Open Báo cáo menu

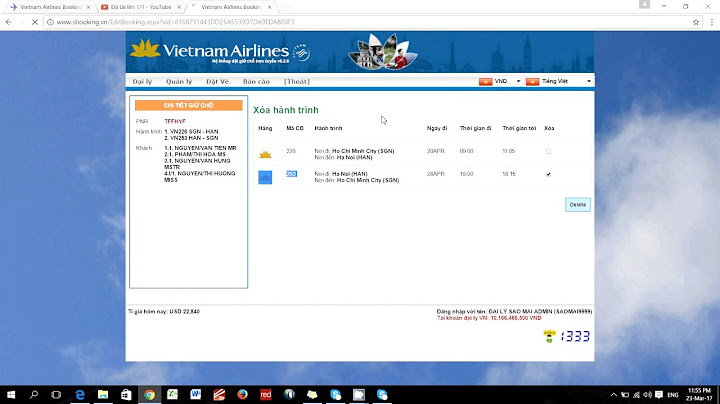point(256,81)
